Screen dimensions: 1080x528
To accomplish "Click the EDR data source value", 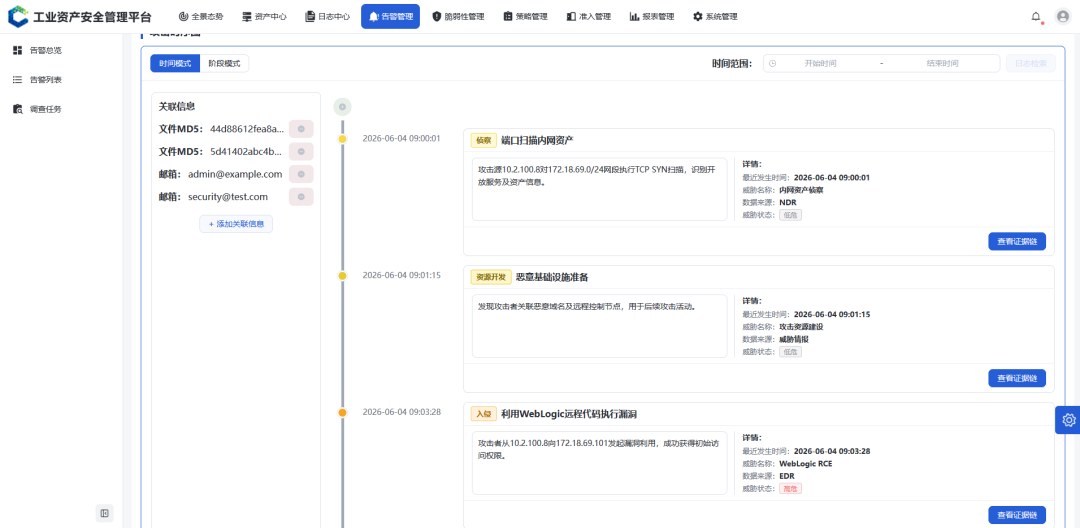I will tap(787, 476).
